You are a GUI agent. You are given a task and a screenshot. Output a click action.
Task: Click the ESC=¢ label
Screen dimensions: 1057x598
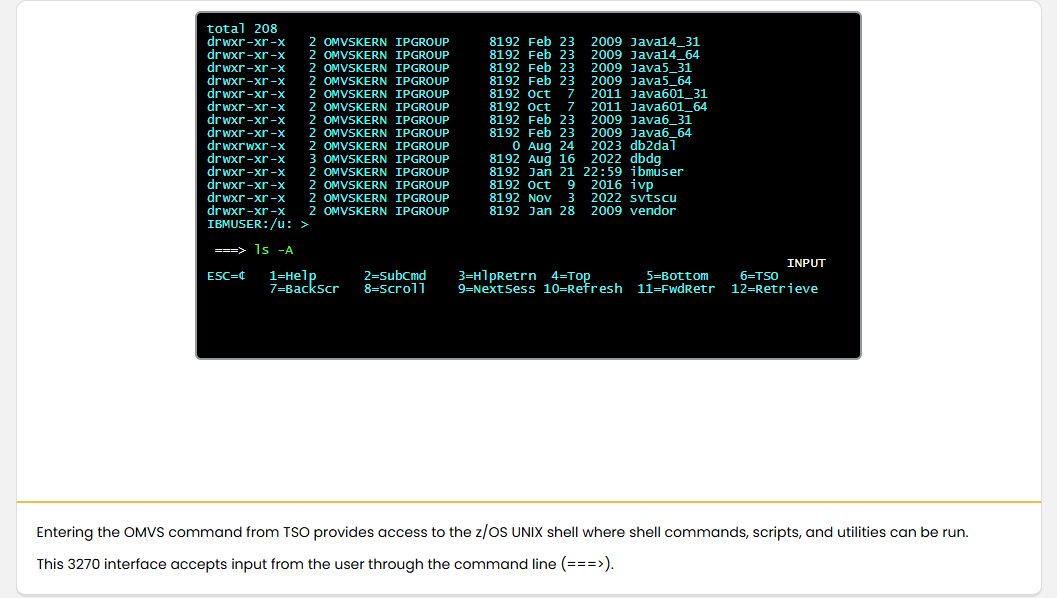[x=226, y=276]
